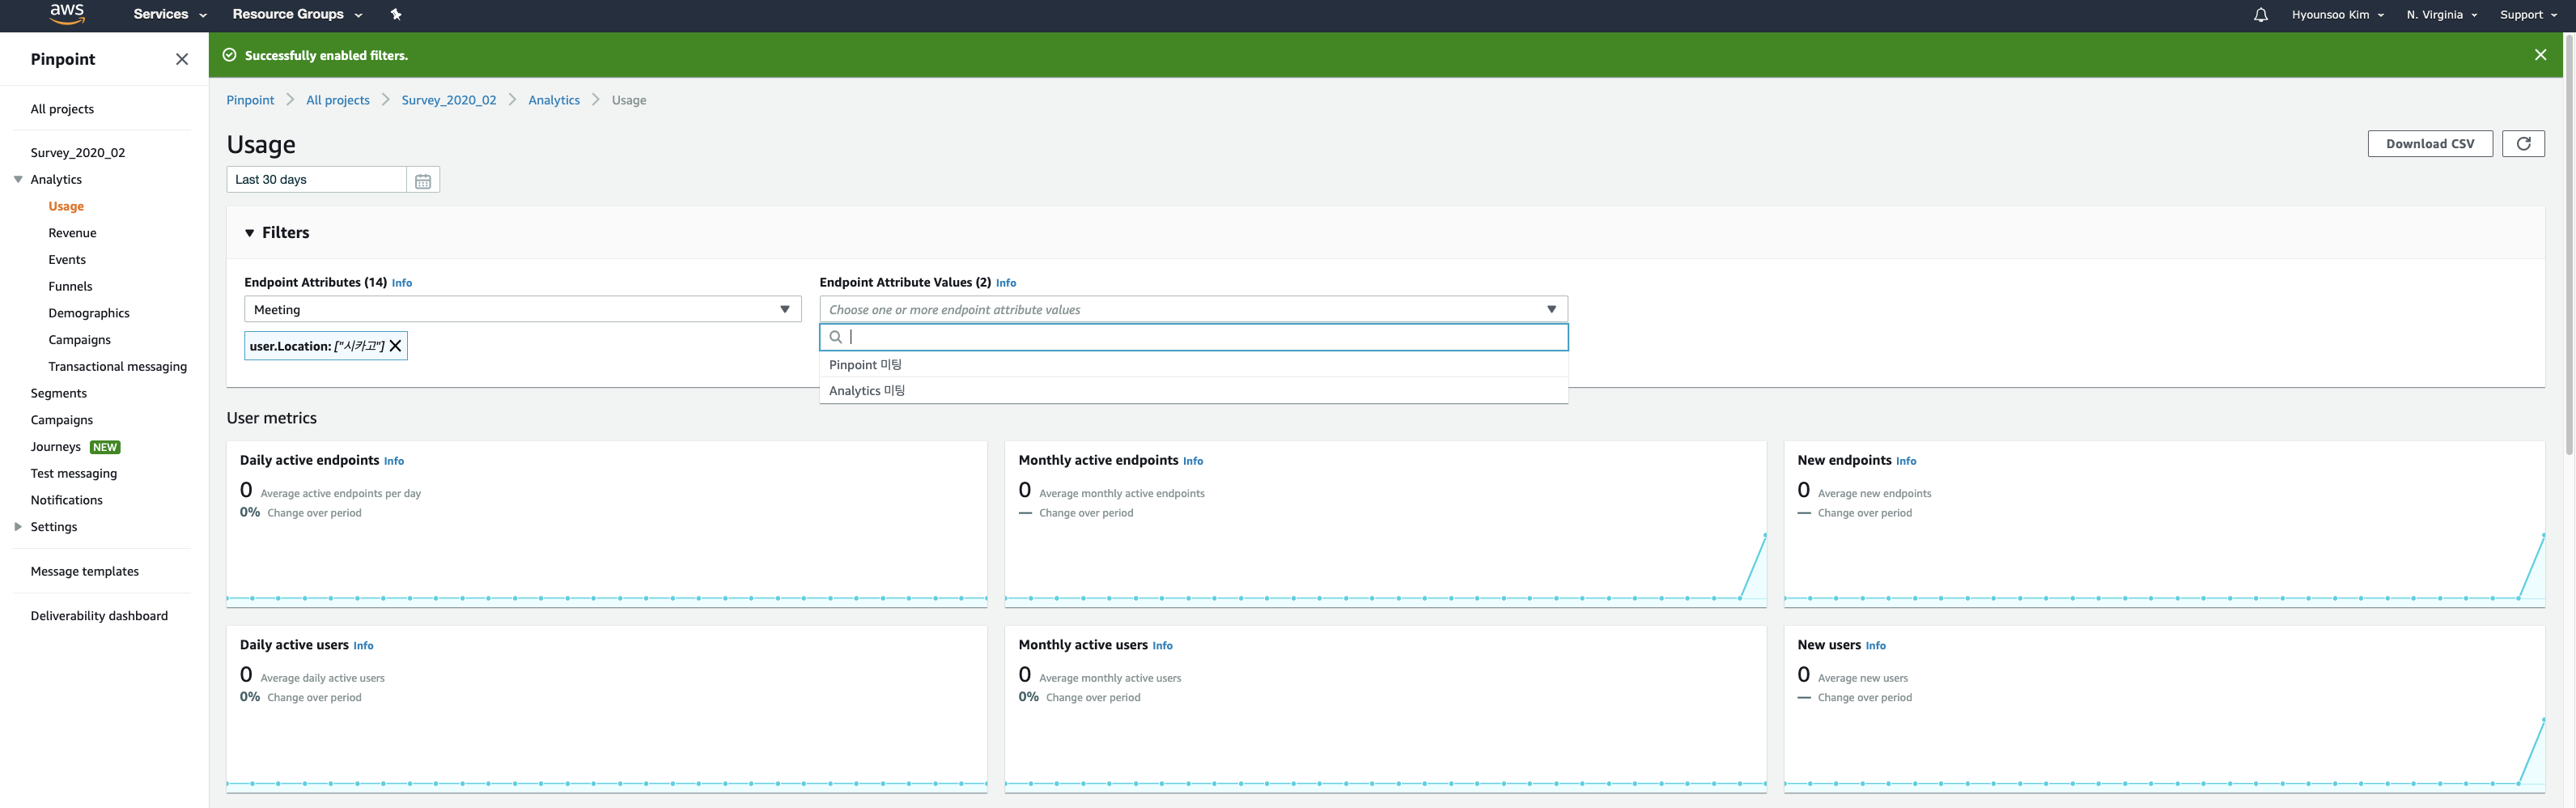
Task: Open the N. Virginia region menu
Action: (2441, 15)
